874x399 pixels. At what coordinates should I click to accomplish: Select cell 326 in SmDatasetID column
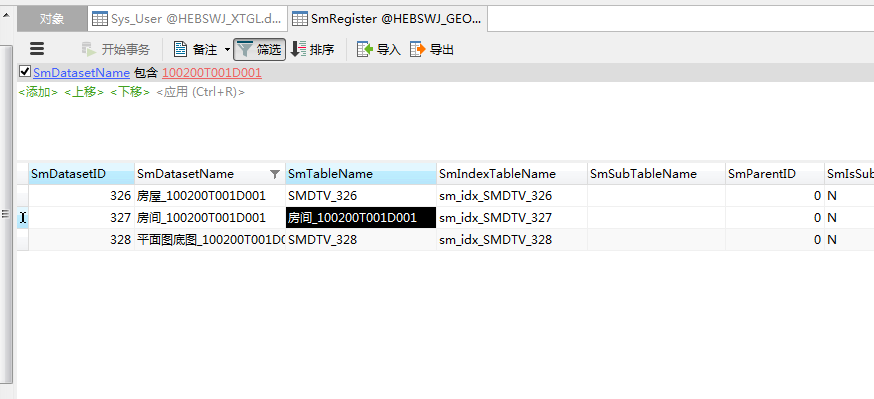coord(81,196)
